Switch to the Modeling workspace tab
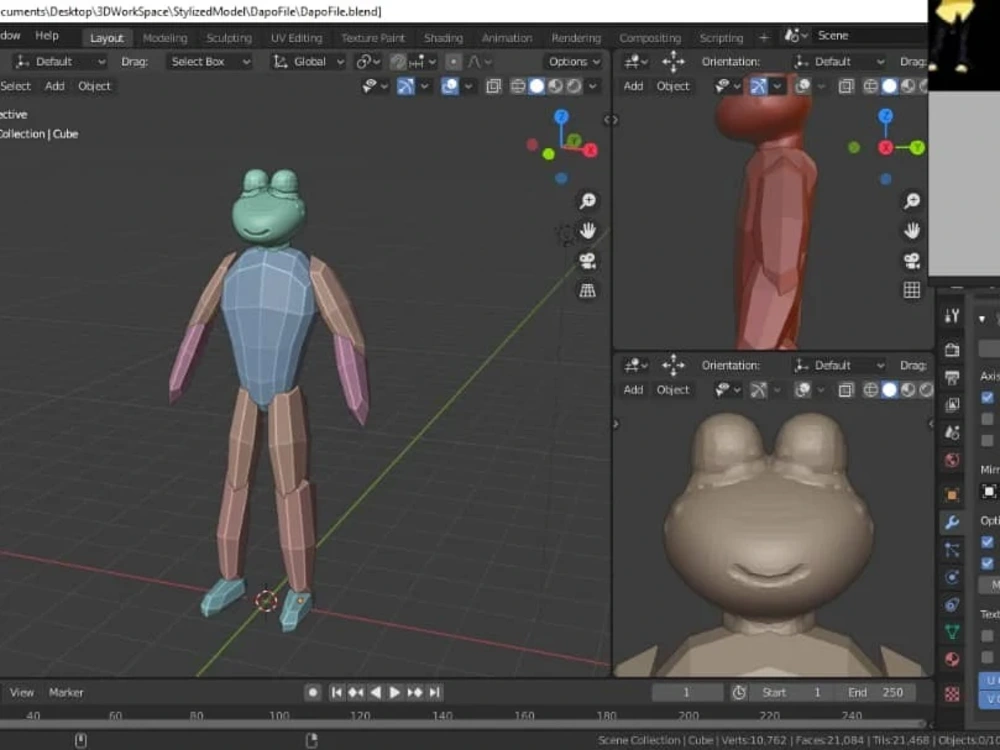 click(165, 38)
